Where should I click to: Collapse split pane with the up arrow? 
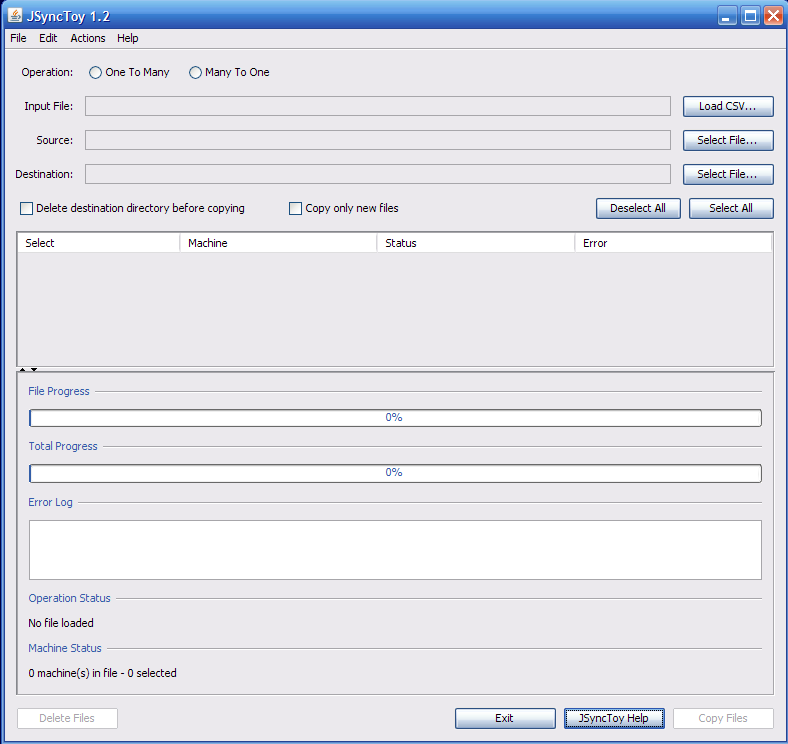(23, 370)
